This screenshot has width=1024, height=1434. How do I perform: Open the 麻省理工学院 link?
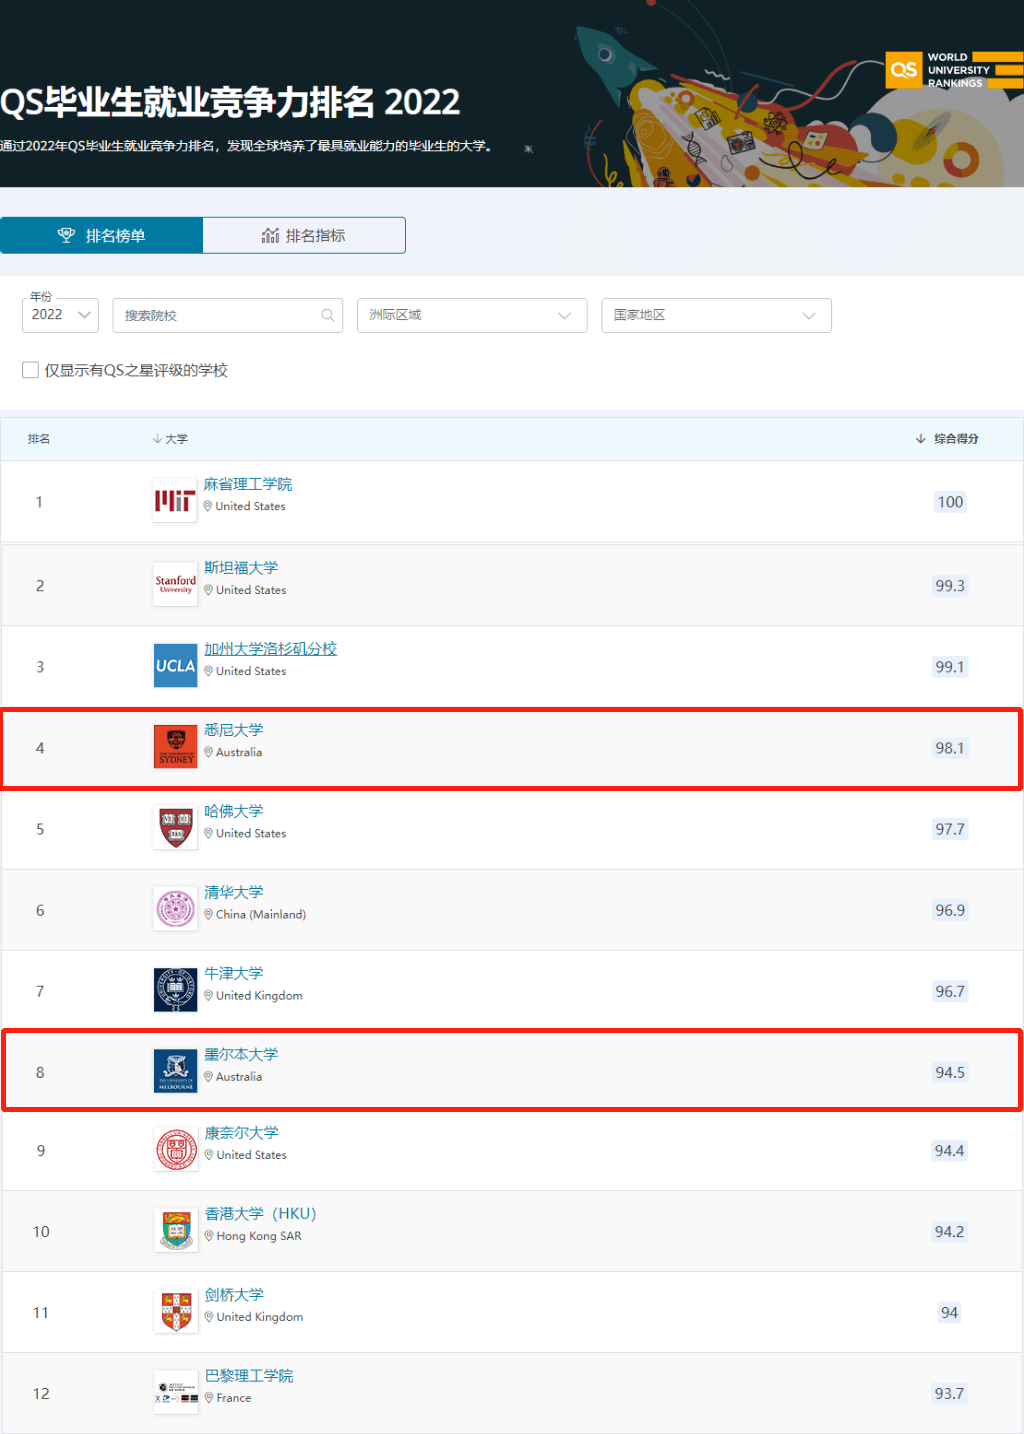pyautogui.click(x=248, y=484)
